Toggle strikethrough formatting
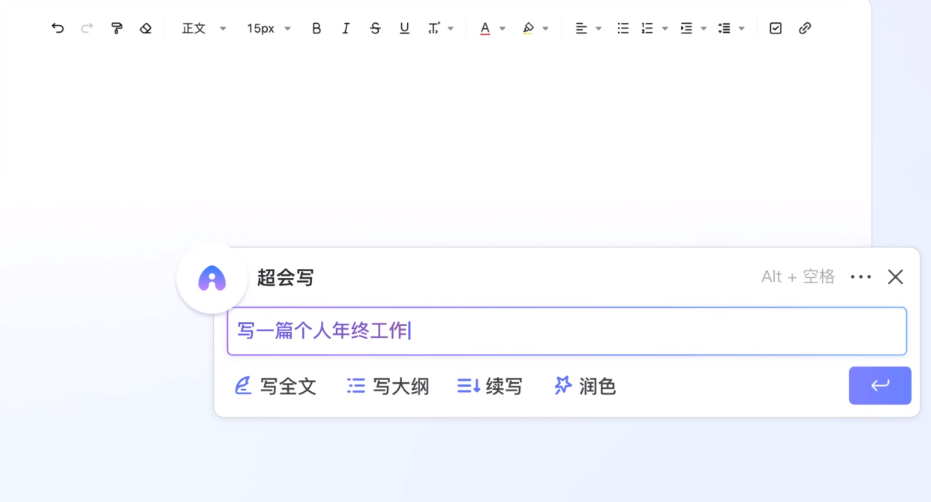 (x=375, y=29)
